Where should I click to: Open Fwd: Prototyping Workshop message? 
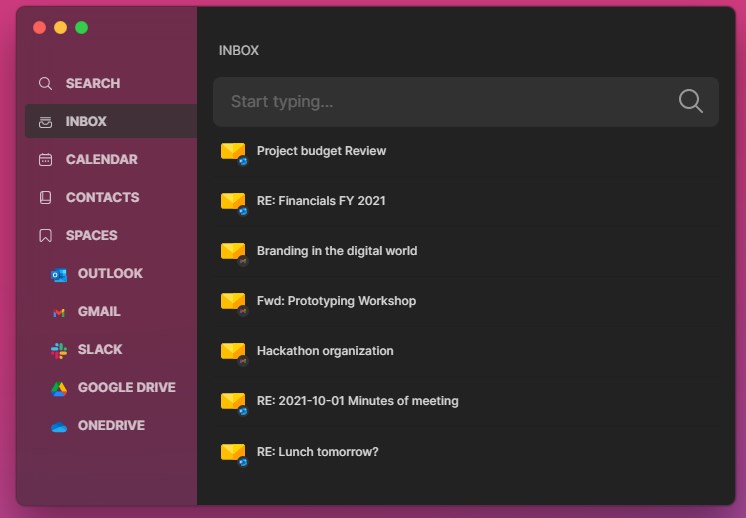[x=336, y=301]
